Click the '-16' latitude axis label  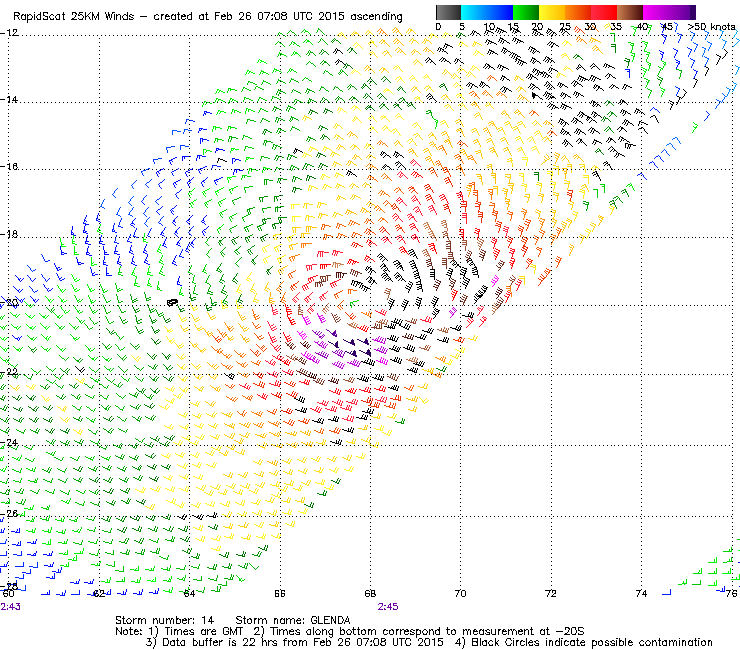[9, 167]
